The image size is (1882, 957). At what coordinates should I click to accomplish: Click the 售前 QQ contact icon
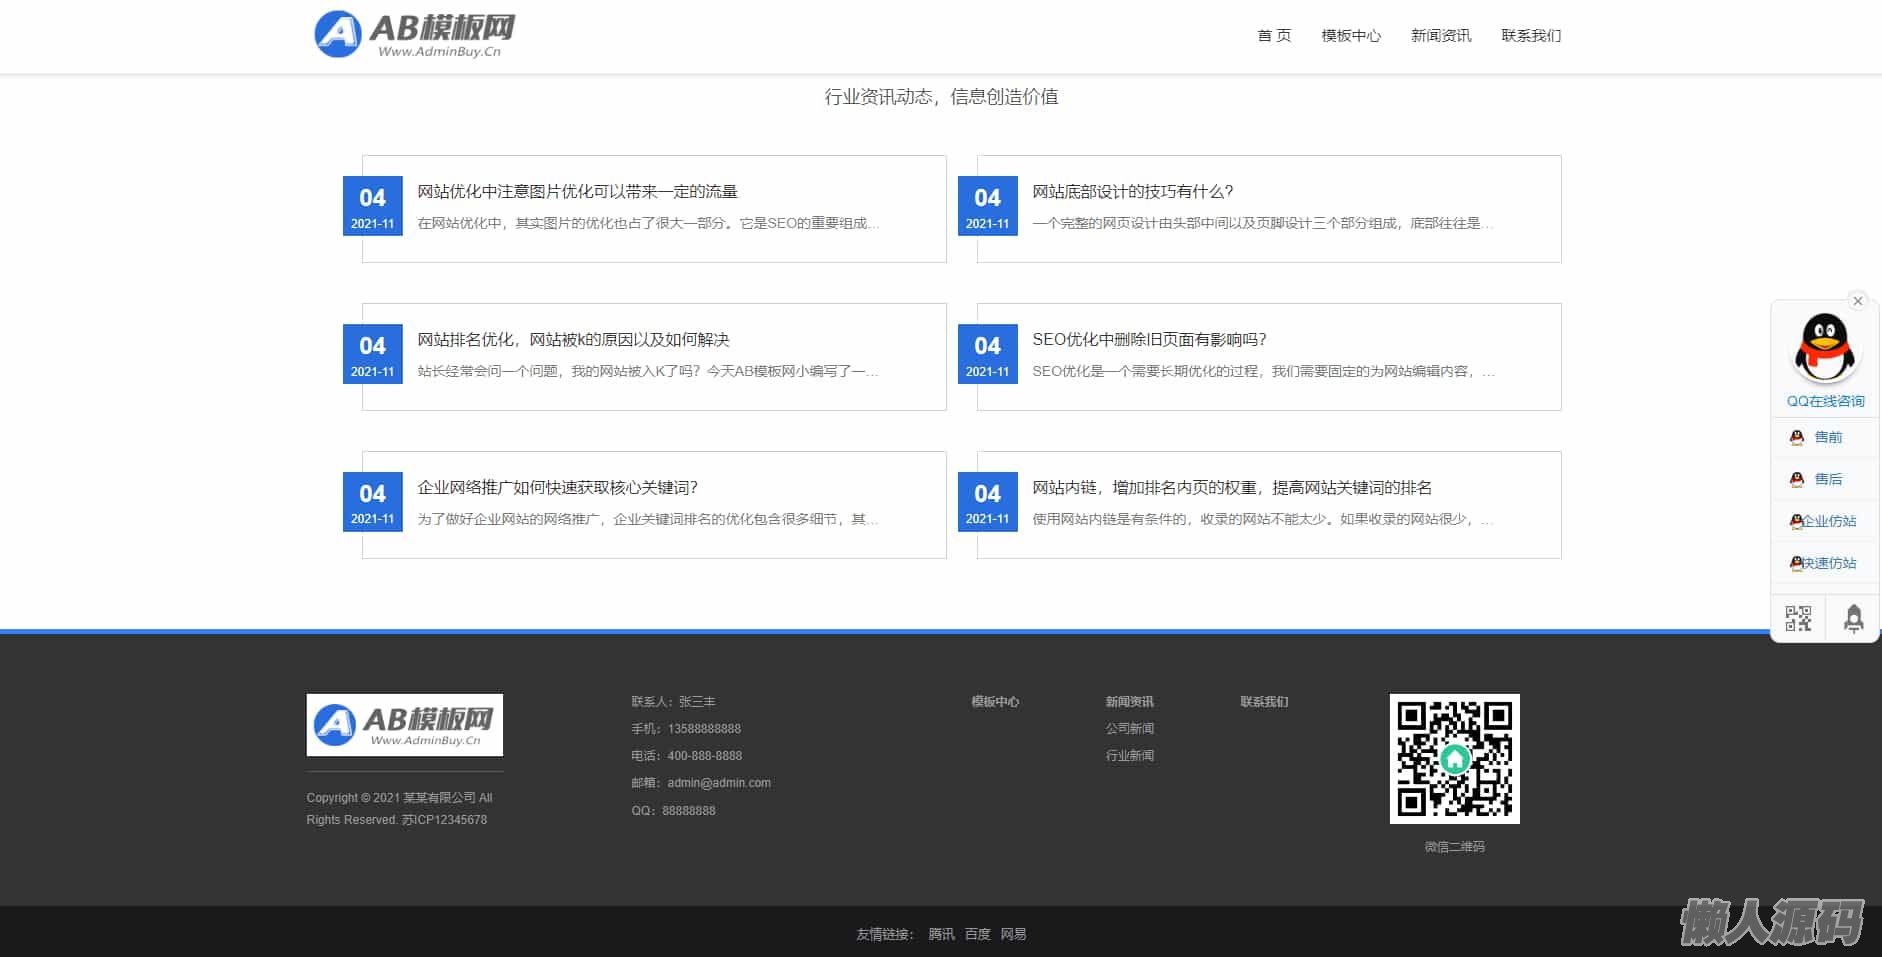coord(1797,437)
